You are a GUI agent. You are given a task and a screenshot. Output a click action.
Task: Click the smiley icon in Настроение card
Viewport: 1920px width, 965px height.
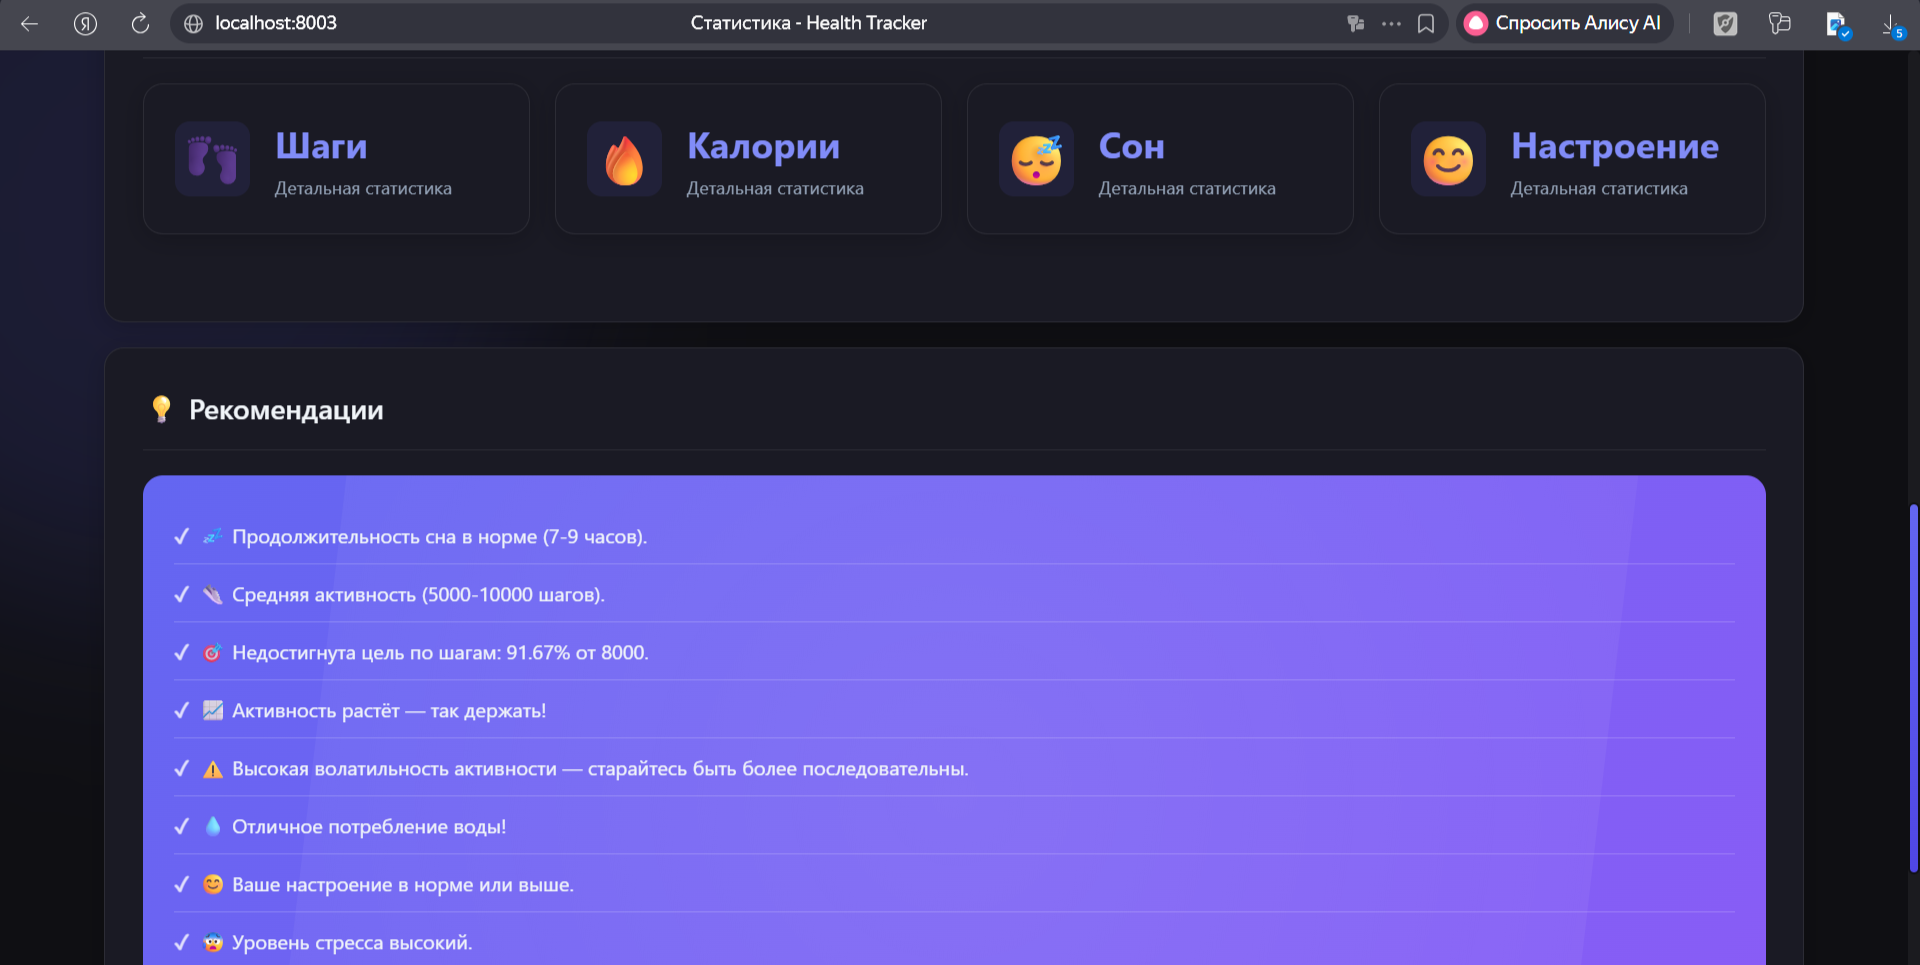1448,159
